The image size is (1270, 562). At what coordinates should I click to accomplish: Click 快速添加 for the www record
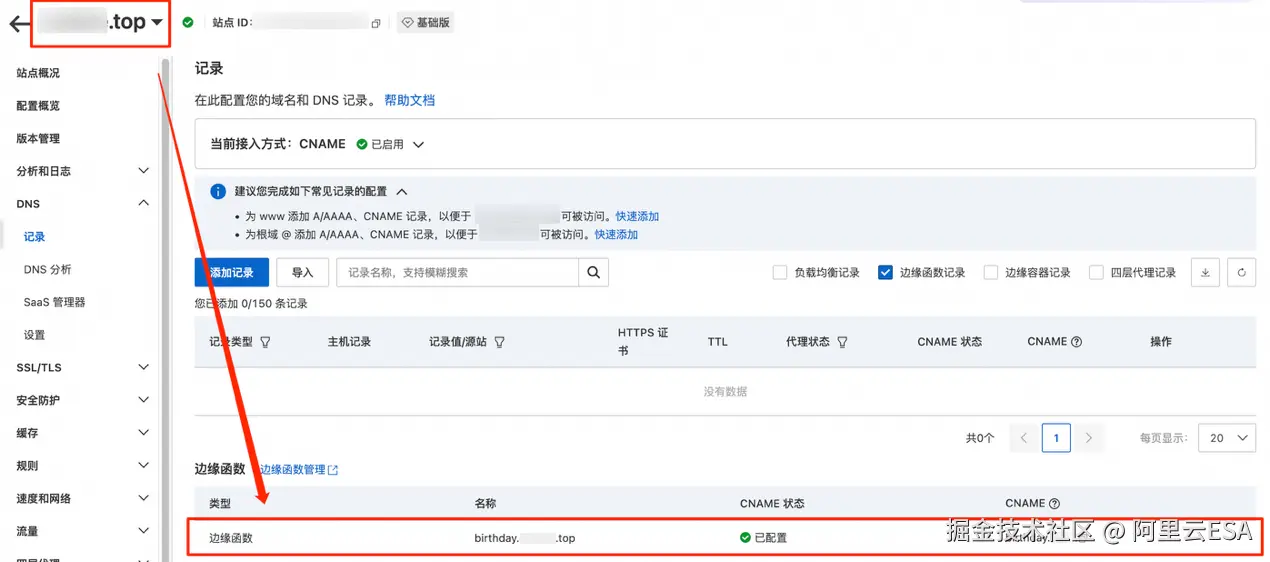pyautogui.click(x=637, y=216)
